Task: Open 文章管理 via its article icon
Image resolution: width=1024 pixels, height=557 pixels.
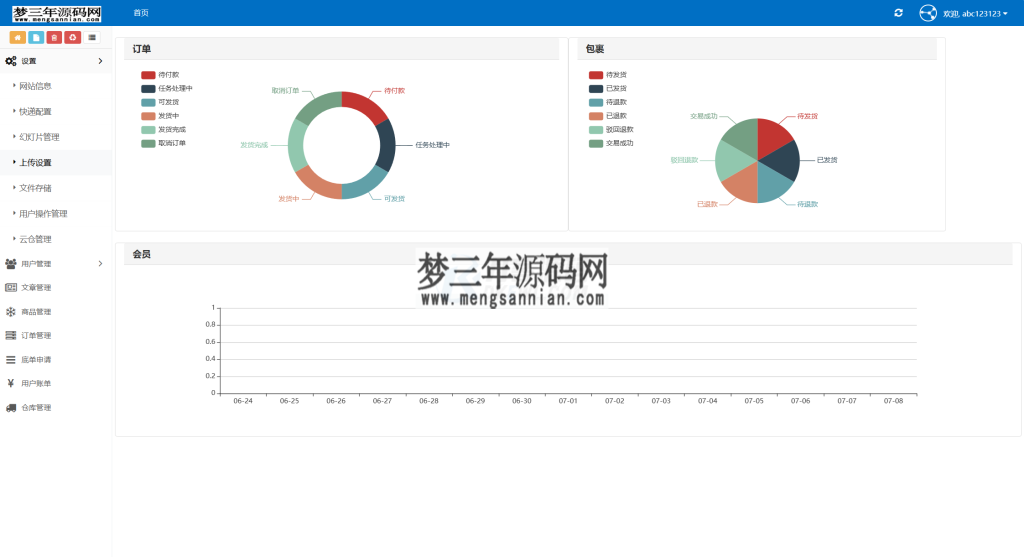Action: click(11, 287)
